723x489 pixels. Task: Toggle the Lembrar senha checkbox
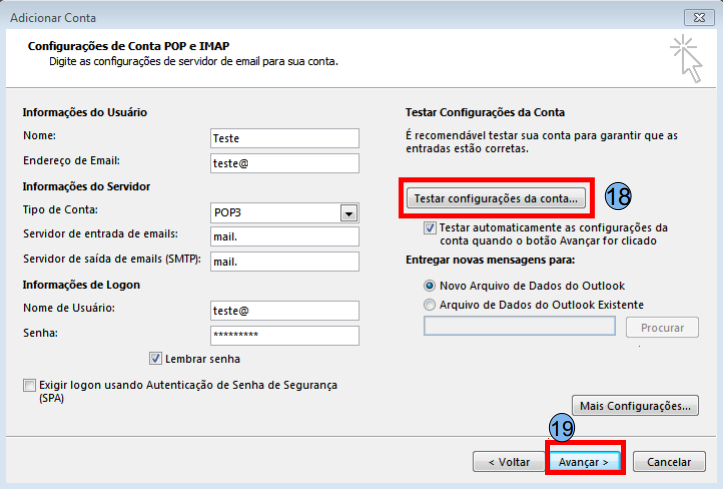156,359
